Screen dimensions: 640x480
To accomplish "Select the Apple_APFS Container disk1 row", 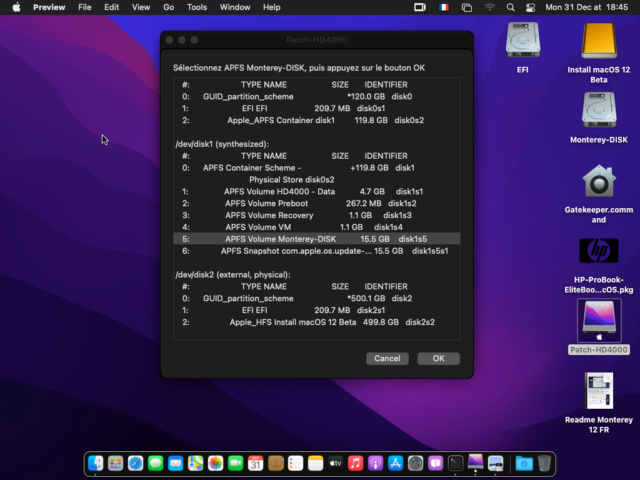I will (317, 120).
